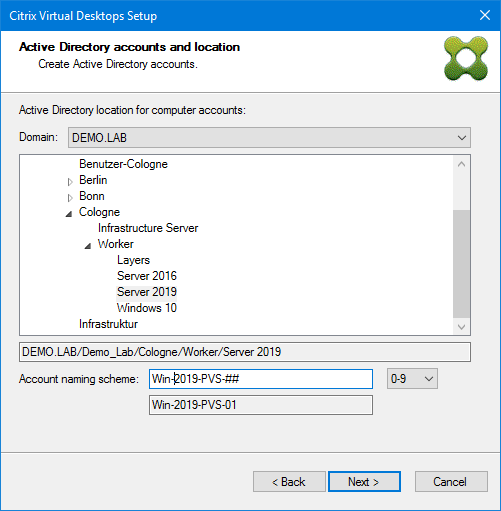The height and width of the screenshot is (511, 501).
Task: Open the Domain dropdown showing DEMO.LAB
Action: pyautogui.click(x=269, y=137)
